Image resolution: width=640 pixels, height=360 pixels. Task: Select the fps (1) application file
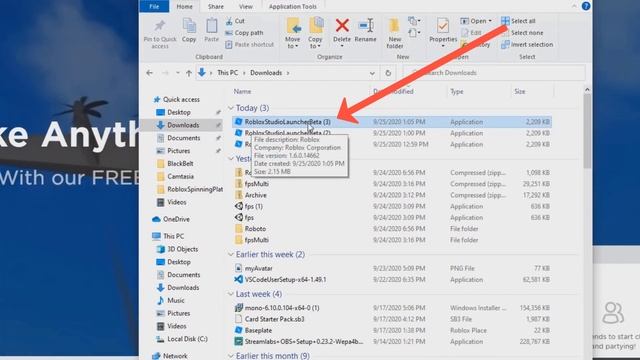253,207
